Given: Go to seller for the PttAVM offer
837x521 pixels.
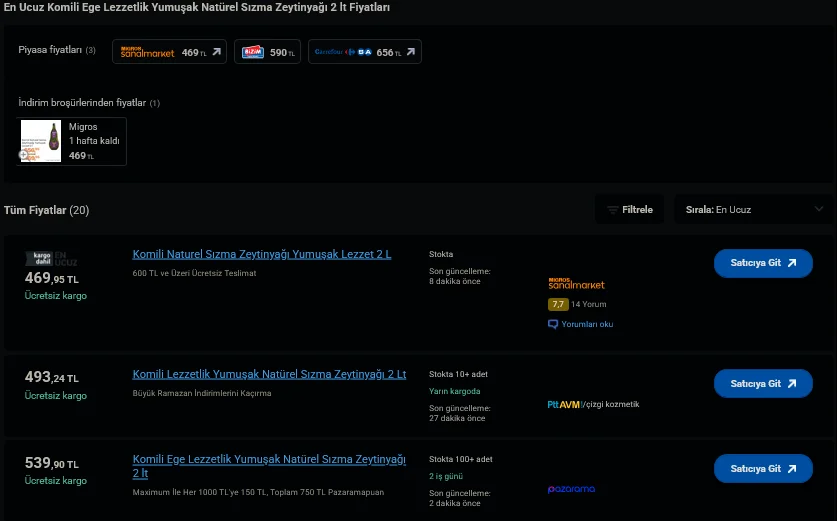Looking at the screenshot, I should 763,383.
